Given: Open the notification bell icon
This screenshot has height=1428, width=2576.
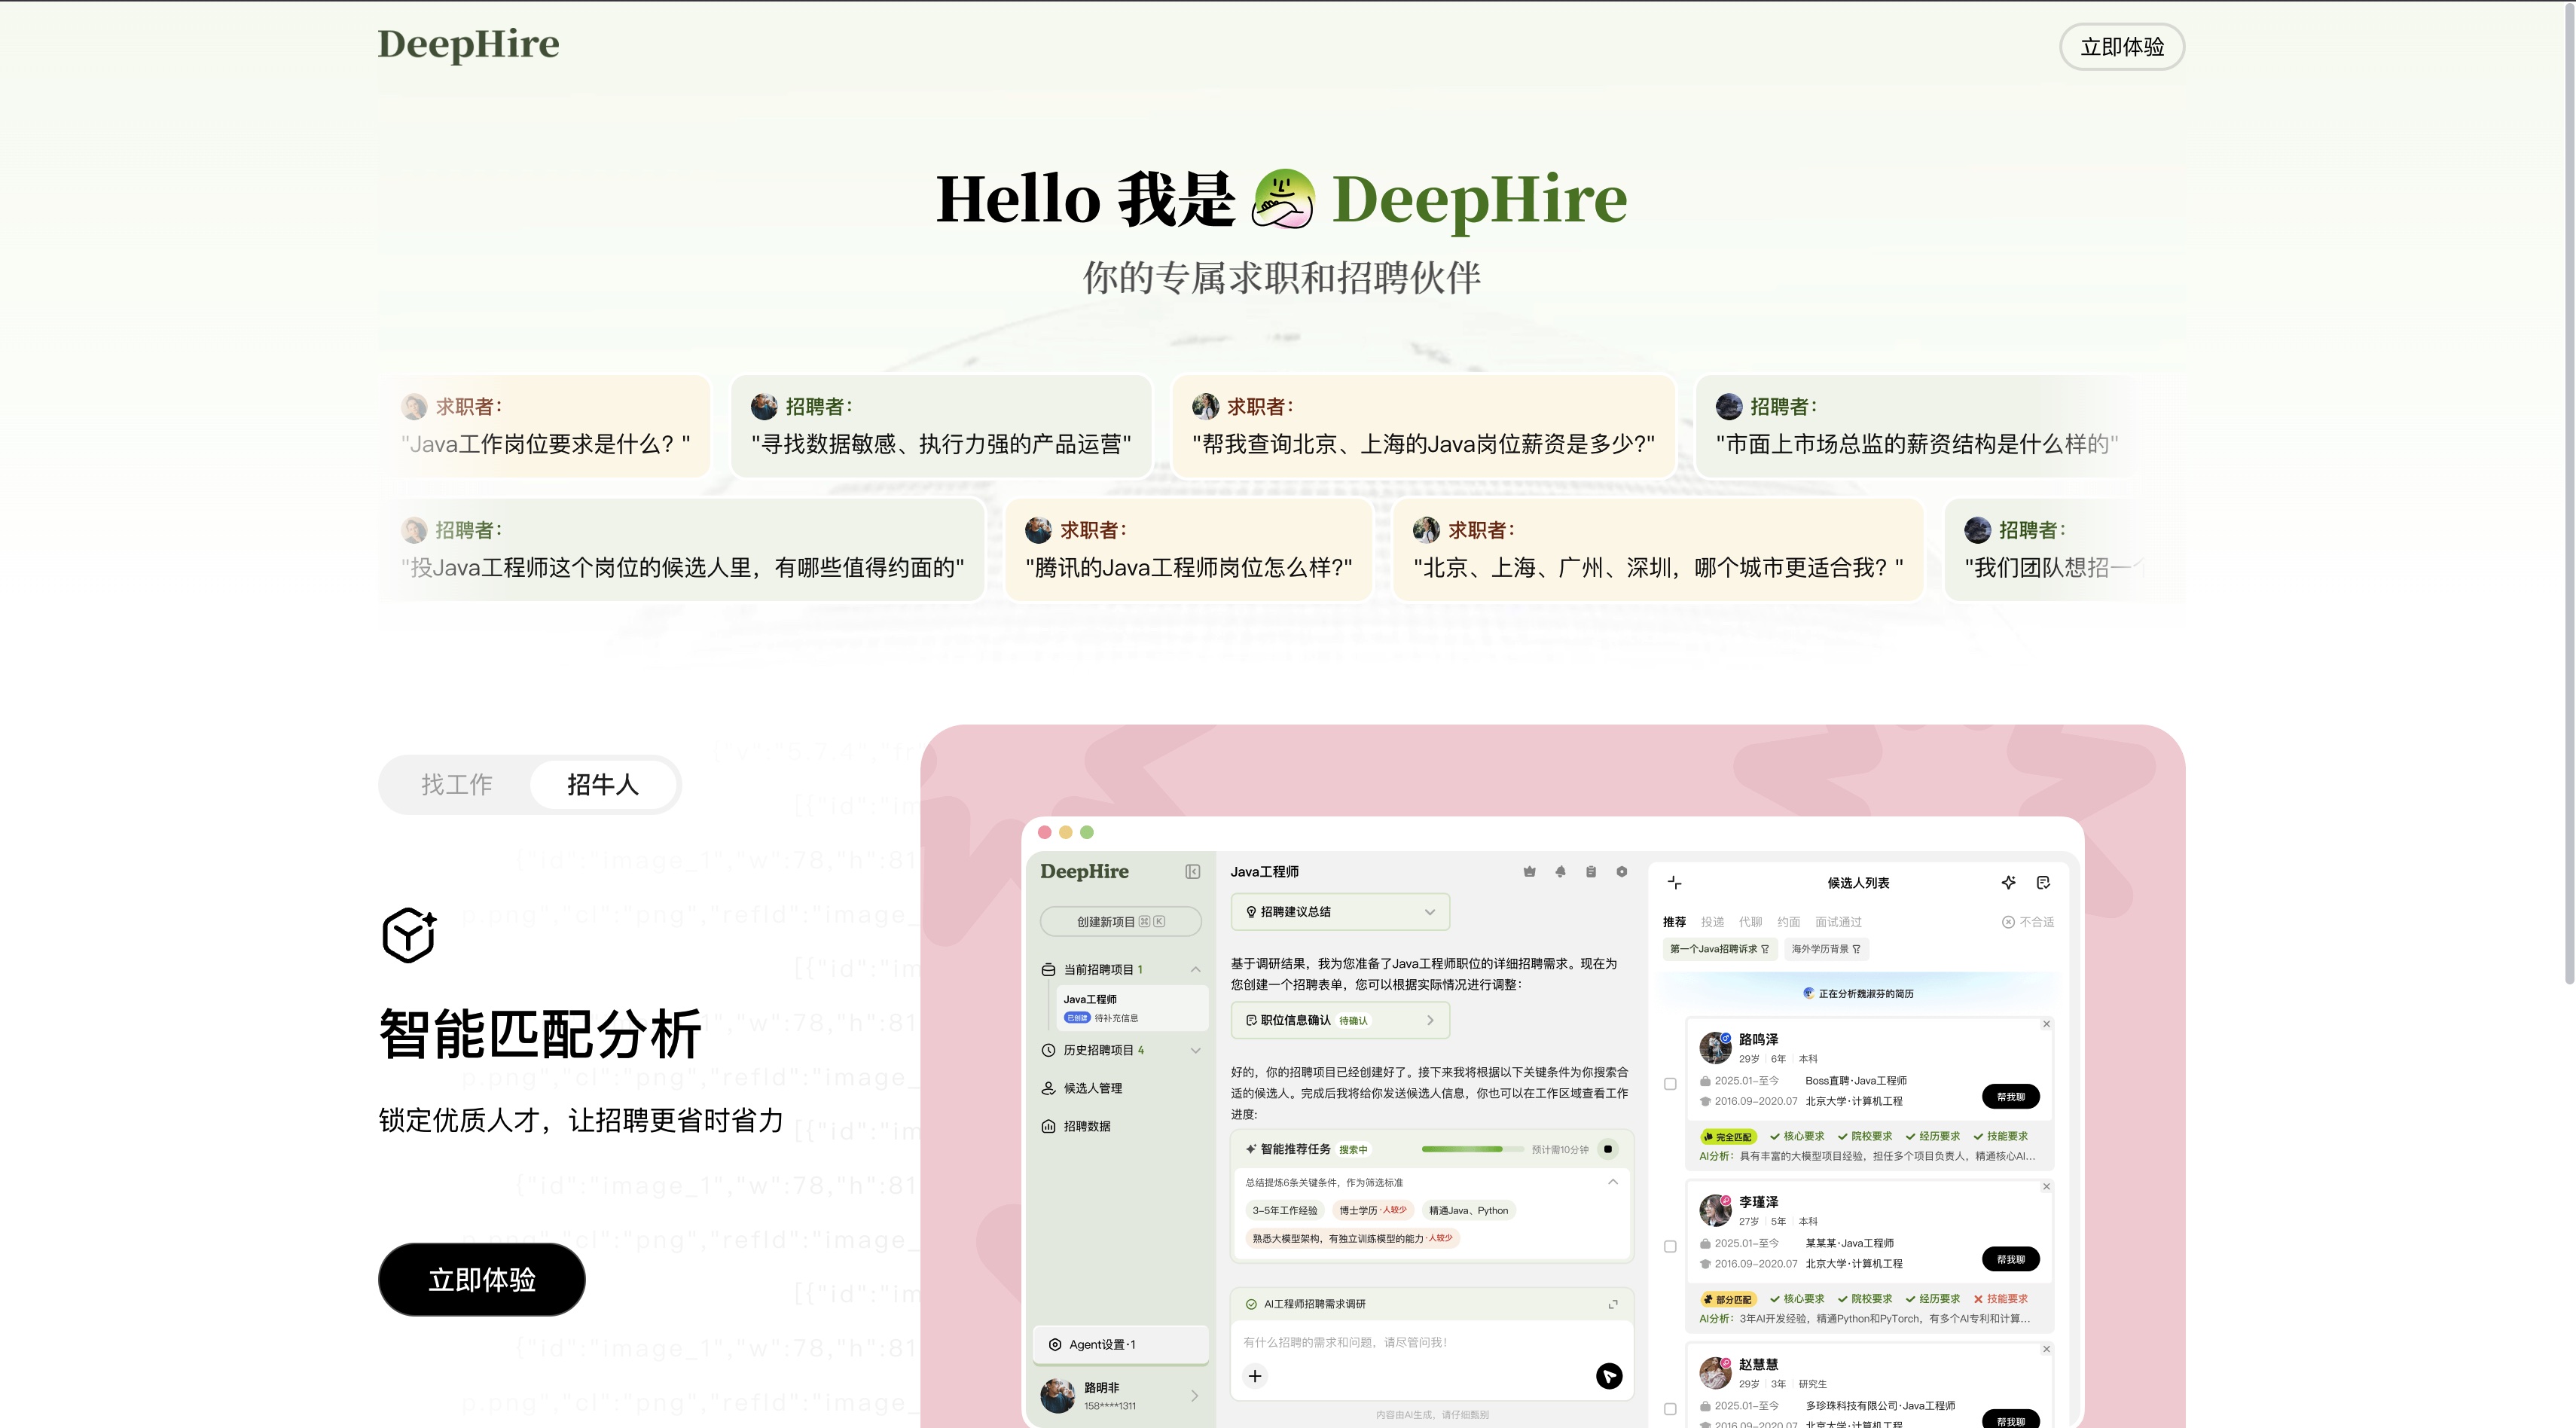Looking at the screenshot, I should 1560,871.
